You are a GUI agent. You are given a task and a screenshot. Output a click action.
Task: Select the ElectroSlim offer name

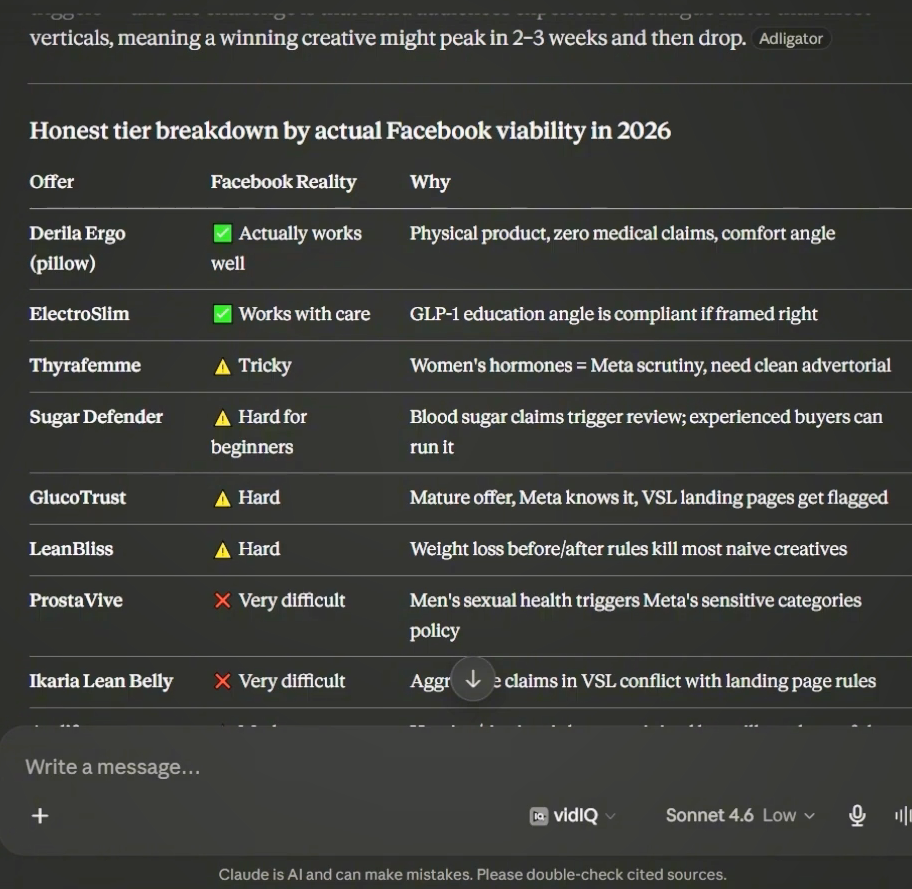[x=80, y=314]
